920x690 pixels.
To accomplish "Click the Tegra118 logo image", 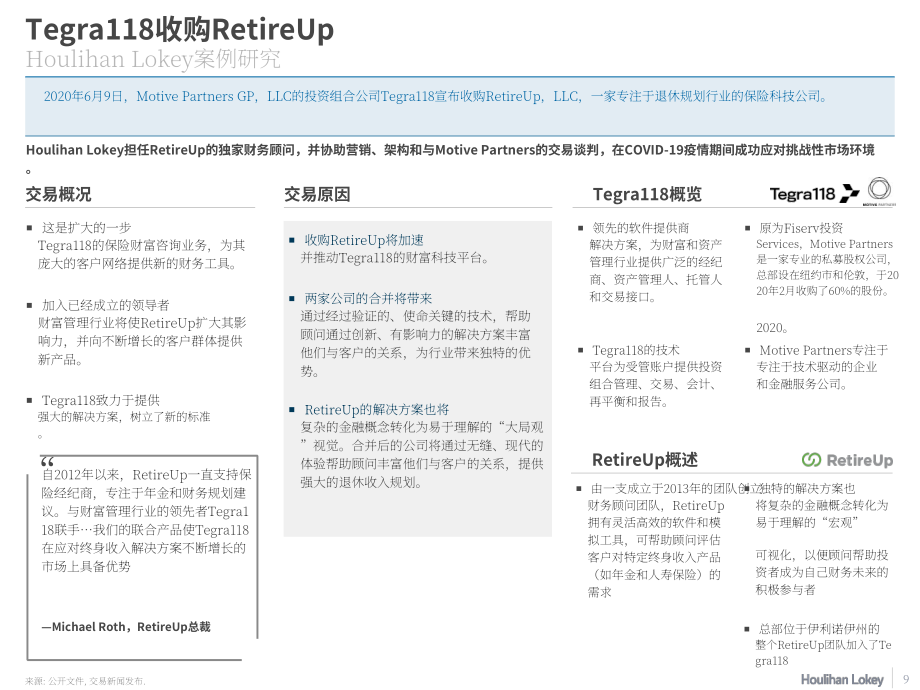I will (814, 194).
